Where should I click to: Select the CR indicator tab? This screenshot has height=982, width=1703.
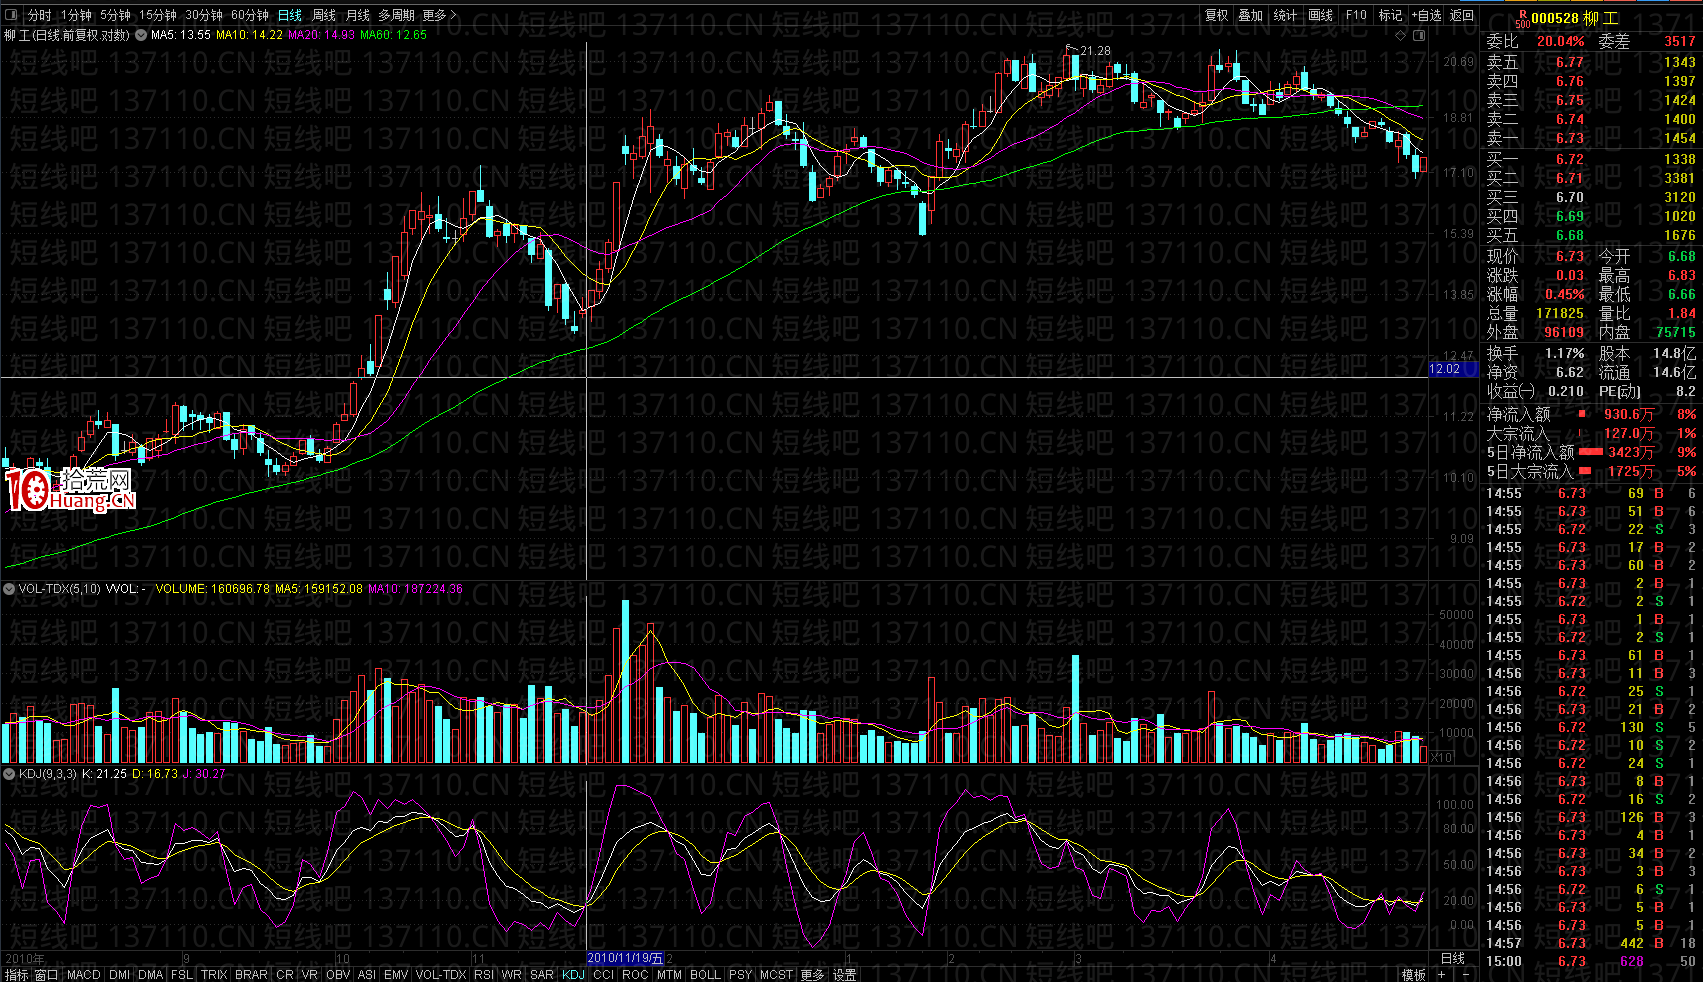(285, 974)
